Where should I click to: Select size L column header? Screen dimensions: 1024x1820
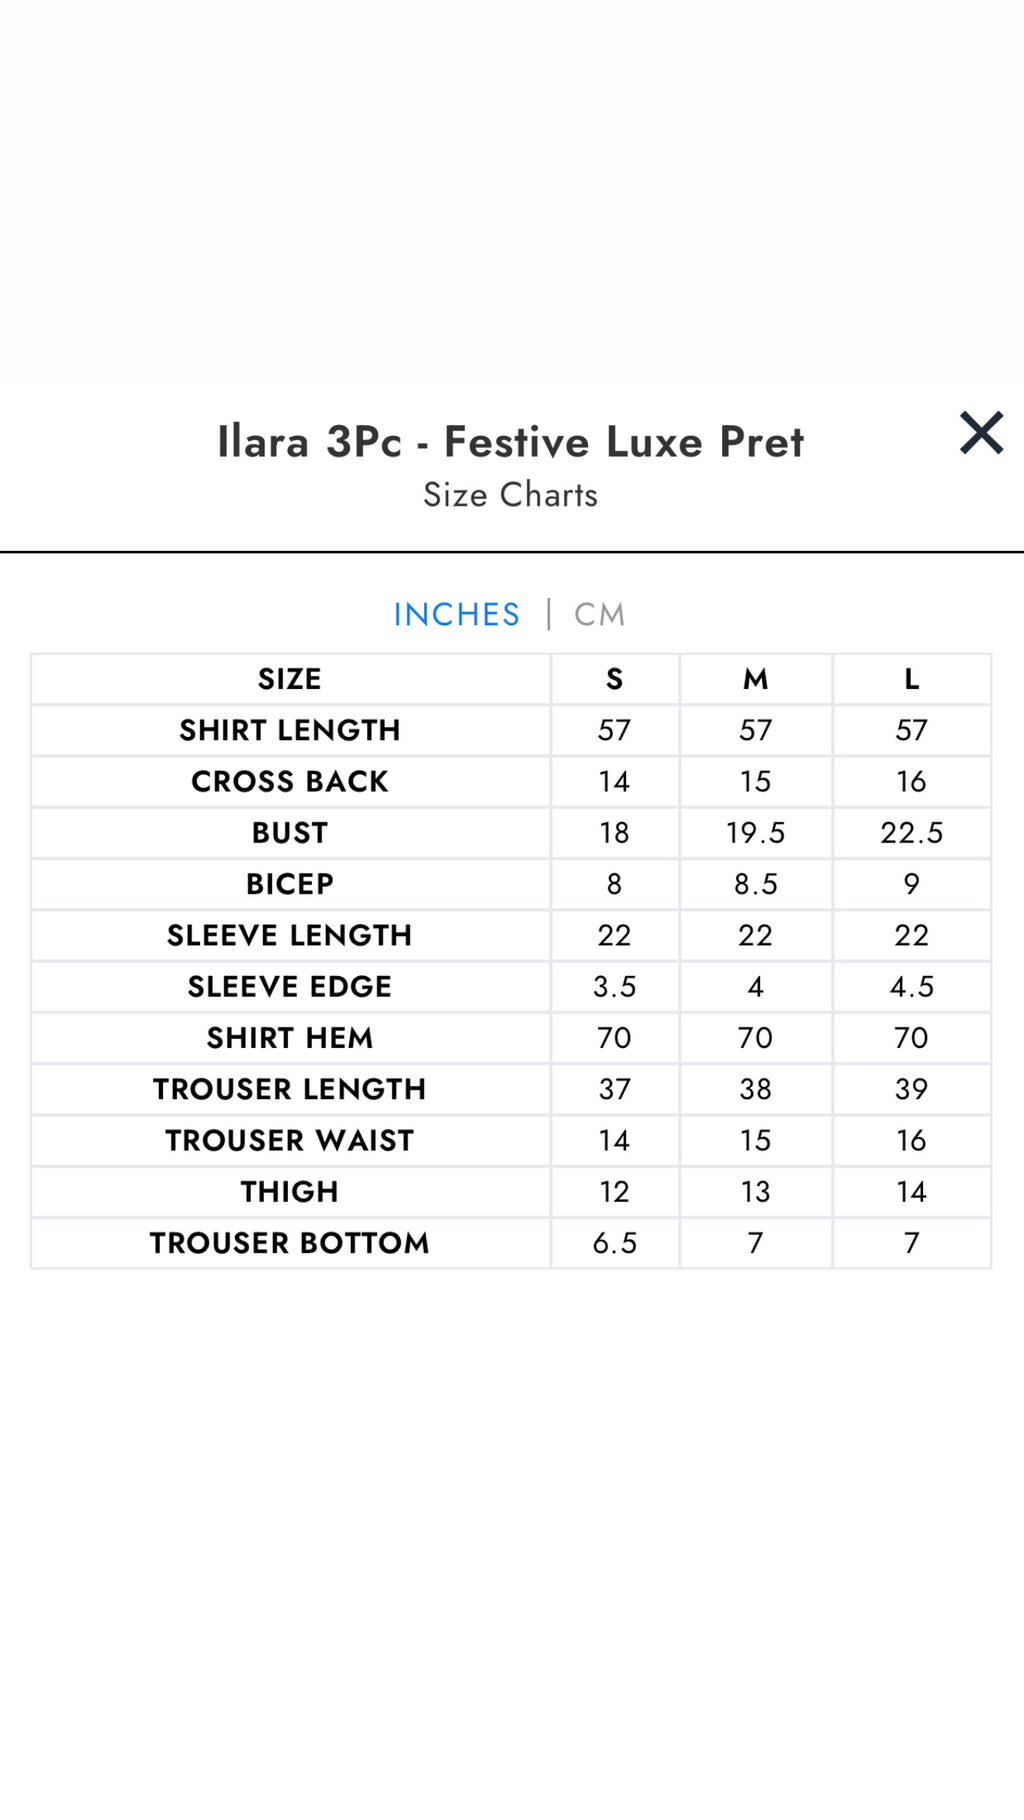(x=911, y=678)
